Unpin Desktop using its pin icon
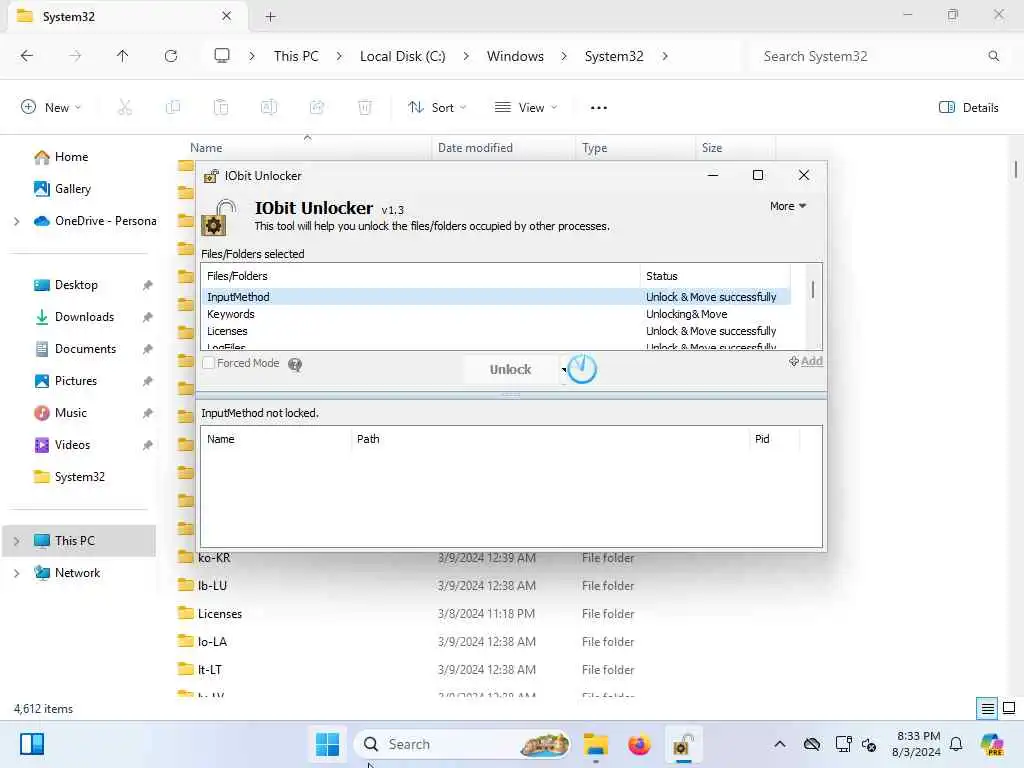Viewport: 1024px width, 768px height. click(148, 285)
